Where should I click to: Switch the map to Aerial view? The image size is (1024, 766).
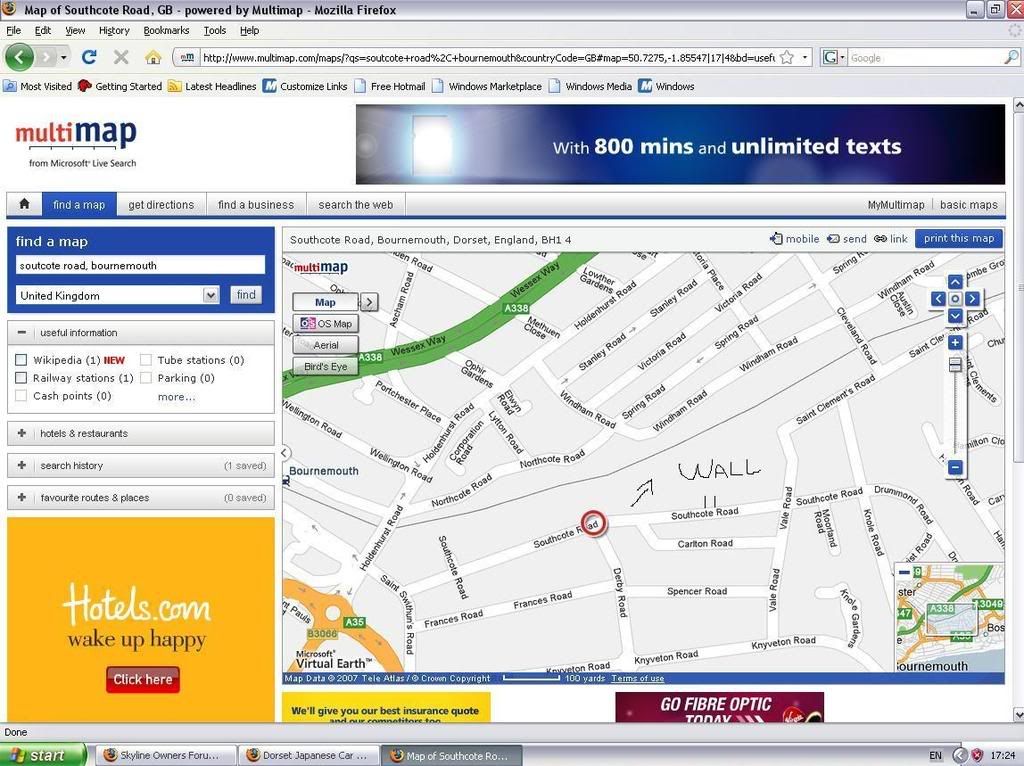point(326,345)
